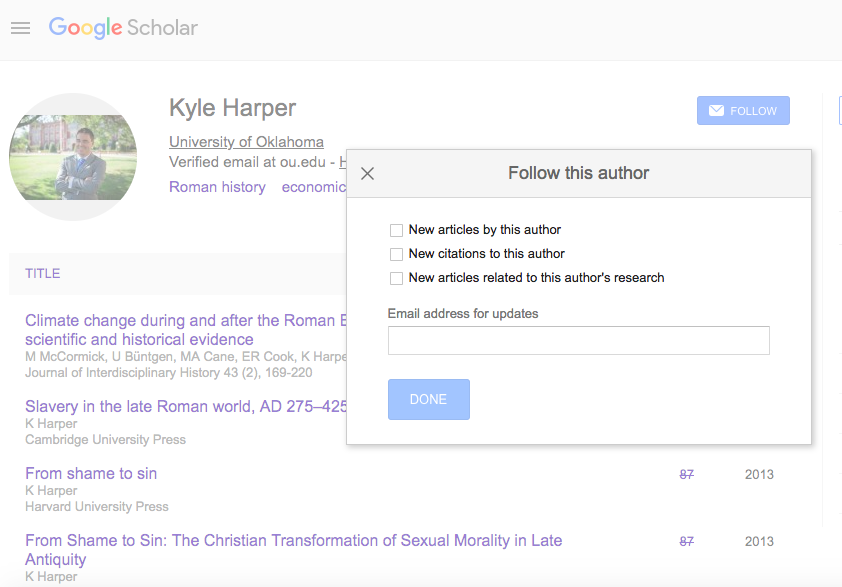This screenshot has width=842, height=587.
Task: Open the From shame to sin article
Action: [x=91, y=473]
